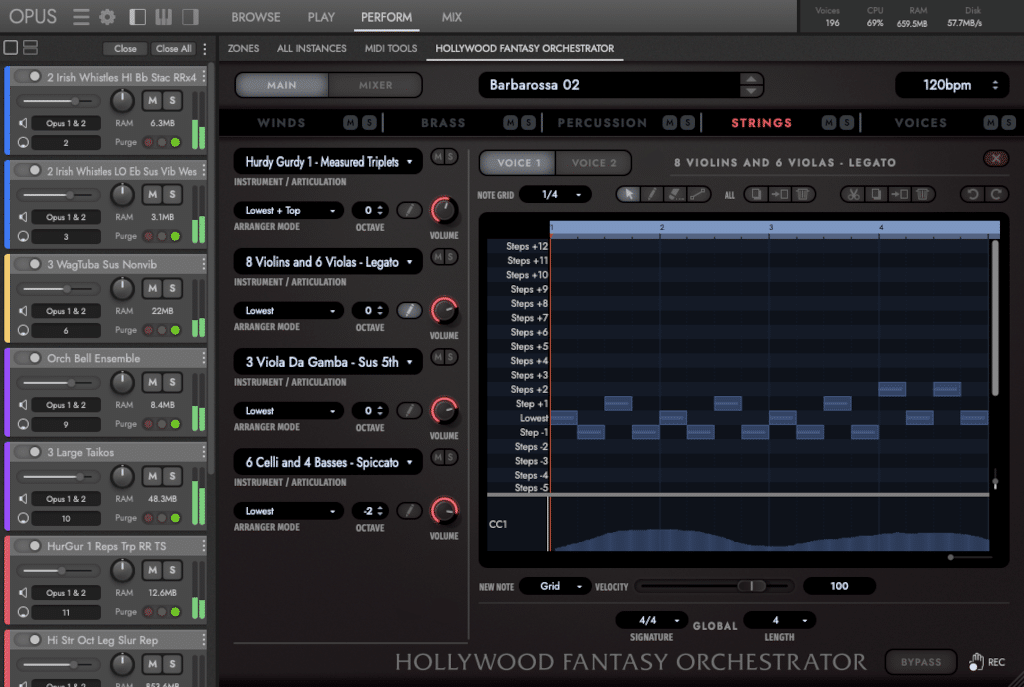Select the pointer tool in sequencer

pyautogui.click(x=629, y=195)
